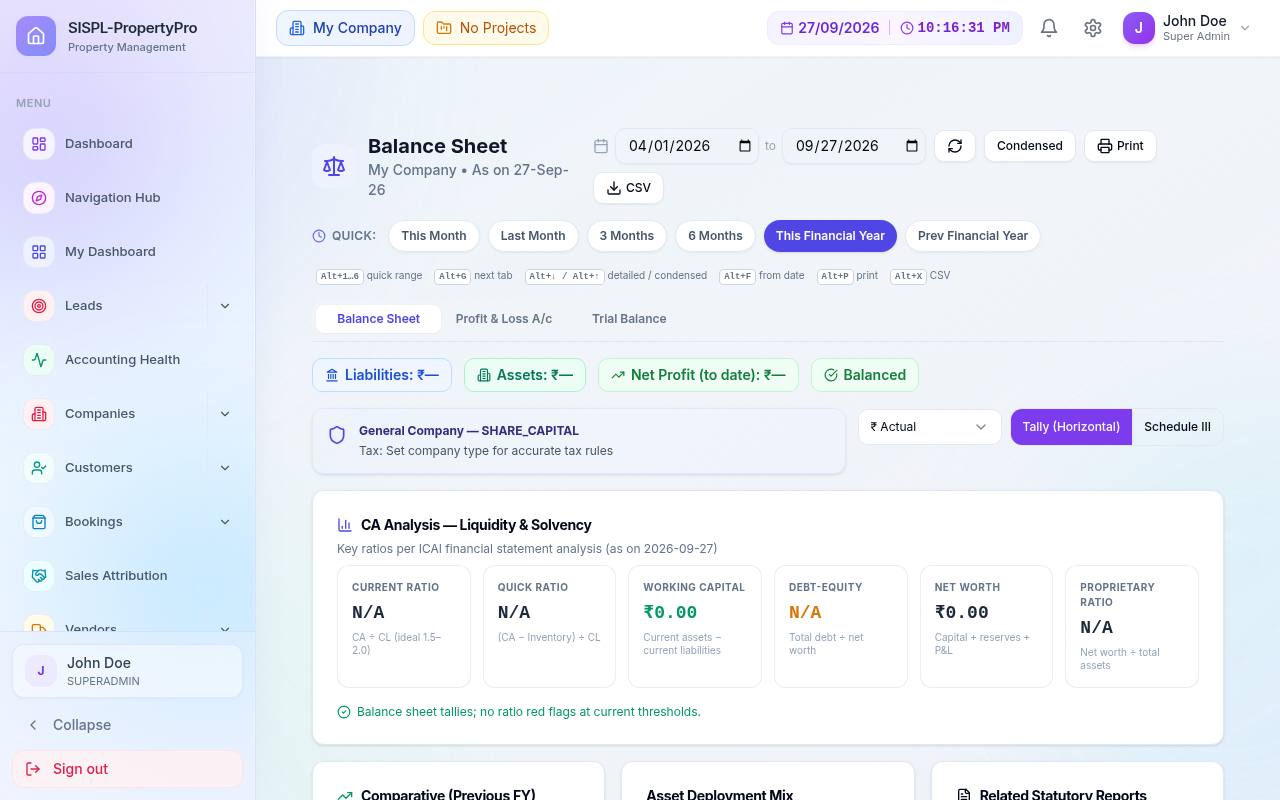Click the Balanced status chip
Image resolution: width=1280 pixels, height=800 pixels.
(x=865, y=375)
